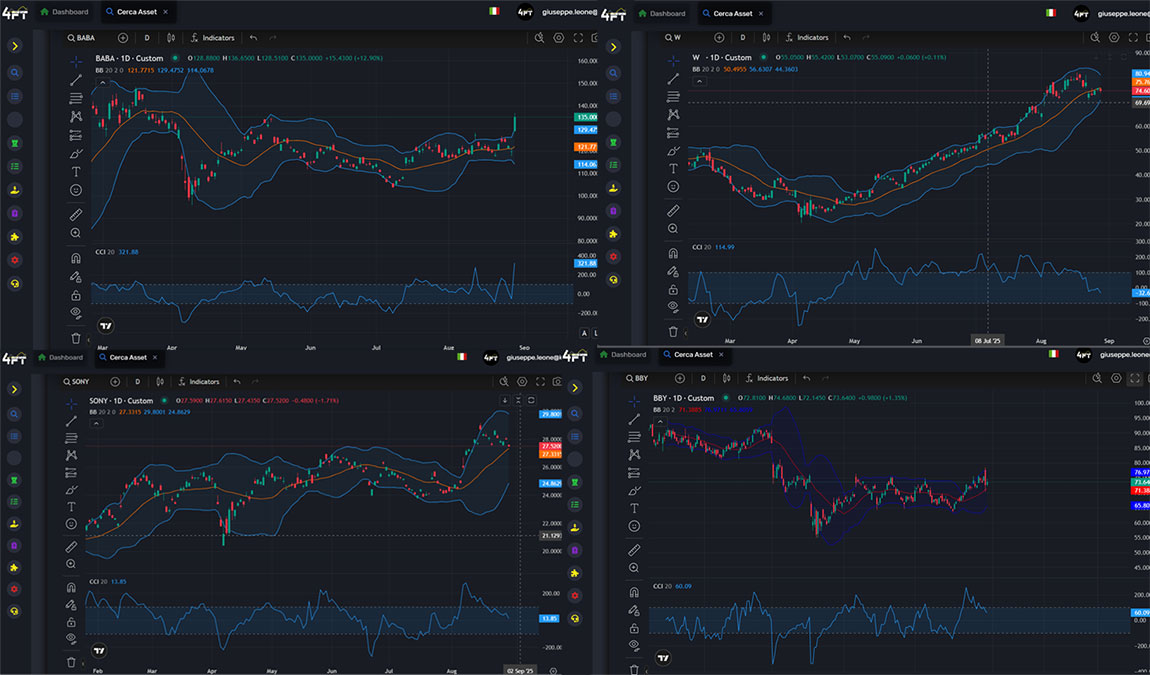Screen dimensions: 1150x675
Task: Select the trend line tool on BABA chart
Action: point(76,79)
